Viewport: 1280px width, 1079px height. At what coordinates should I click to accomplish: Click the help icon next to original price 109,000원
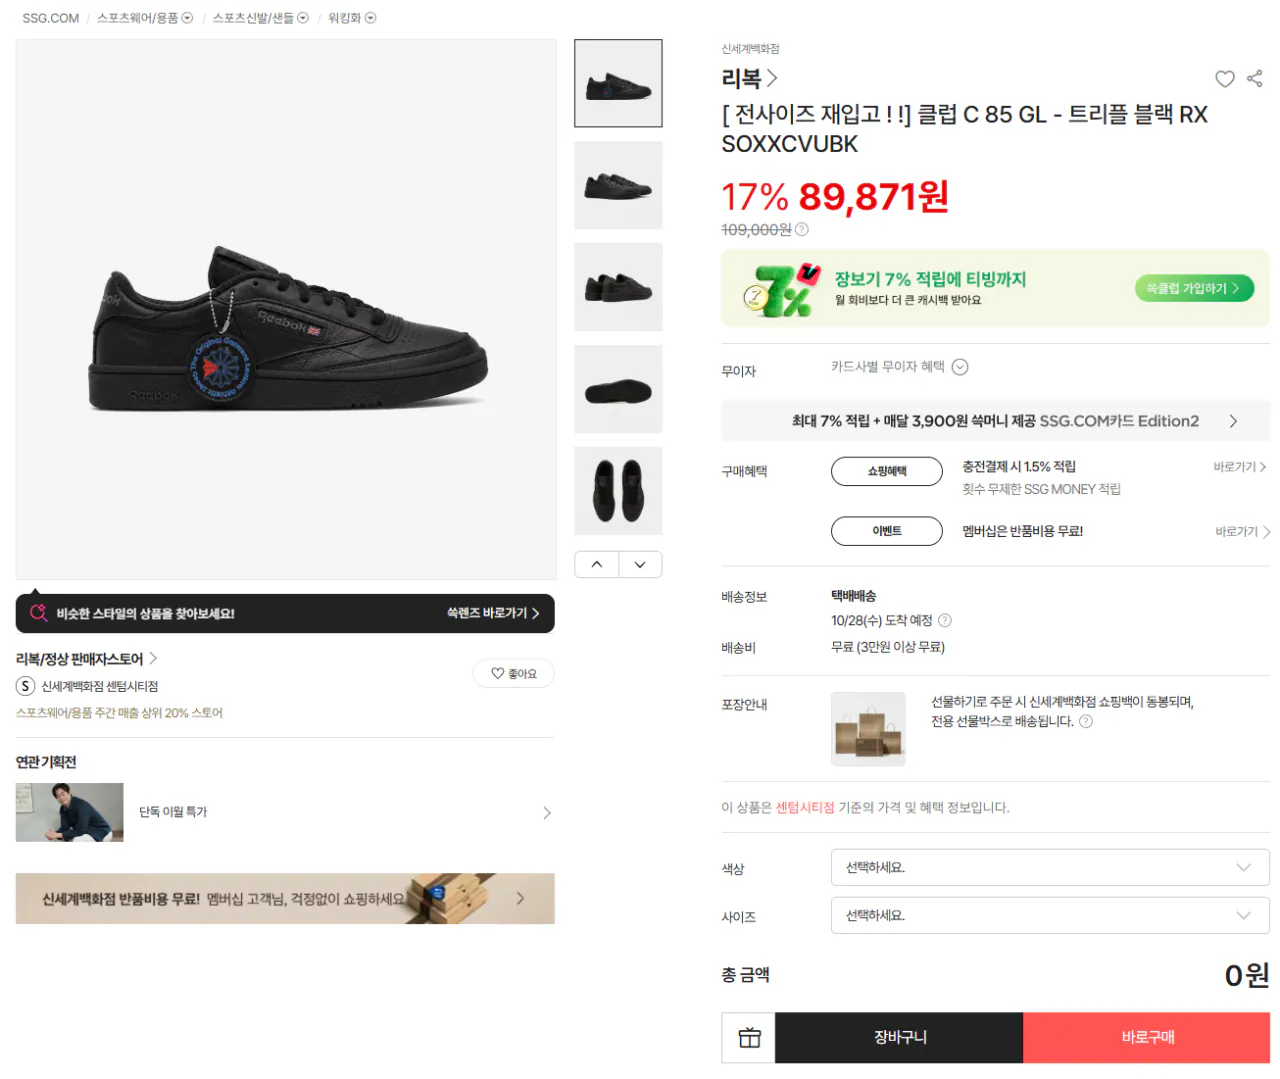coord(802,230)
